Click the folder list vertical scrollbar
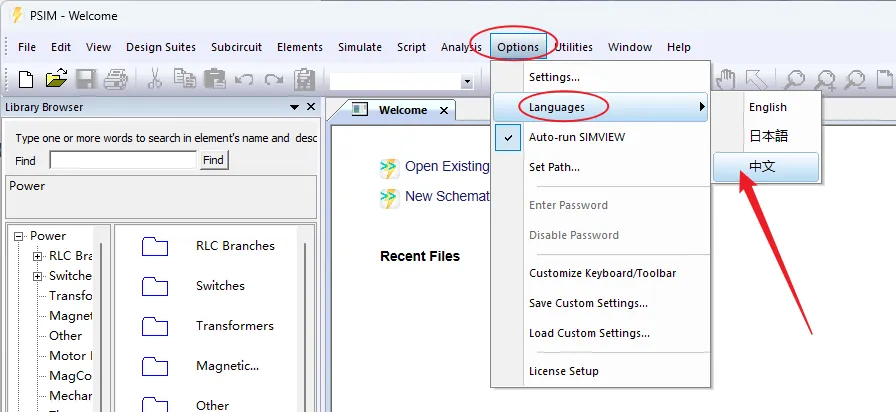896x412 pixels. point(306,320)
